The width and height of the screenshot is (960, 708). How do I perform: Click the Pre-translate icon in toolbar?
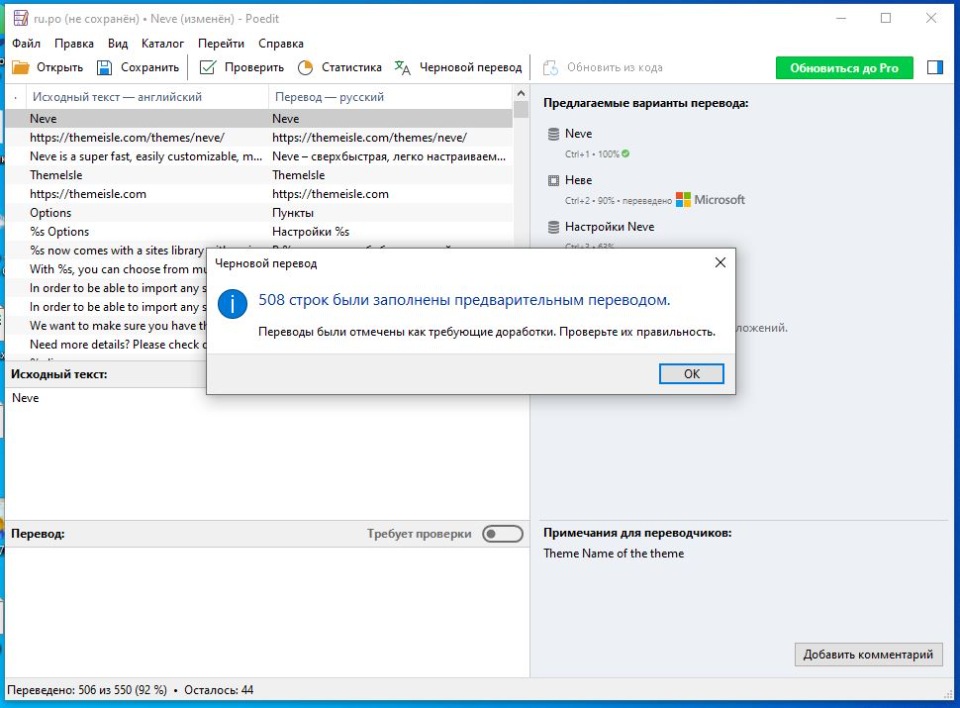402,68
